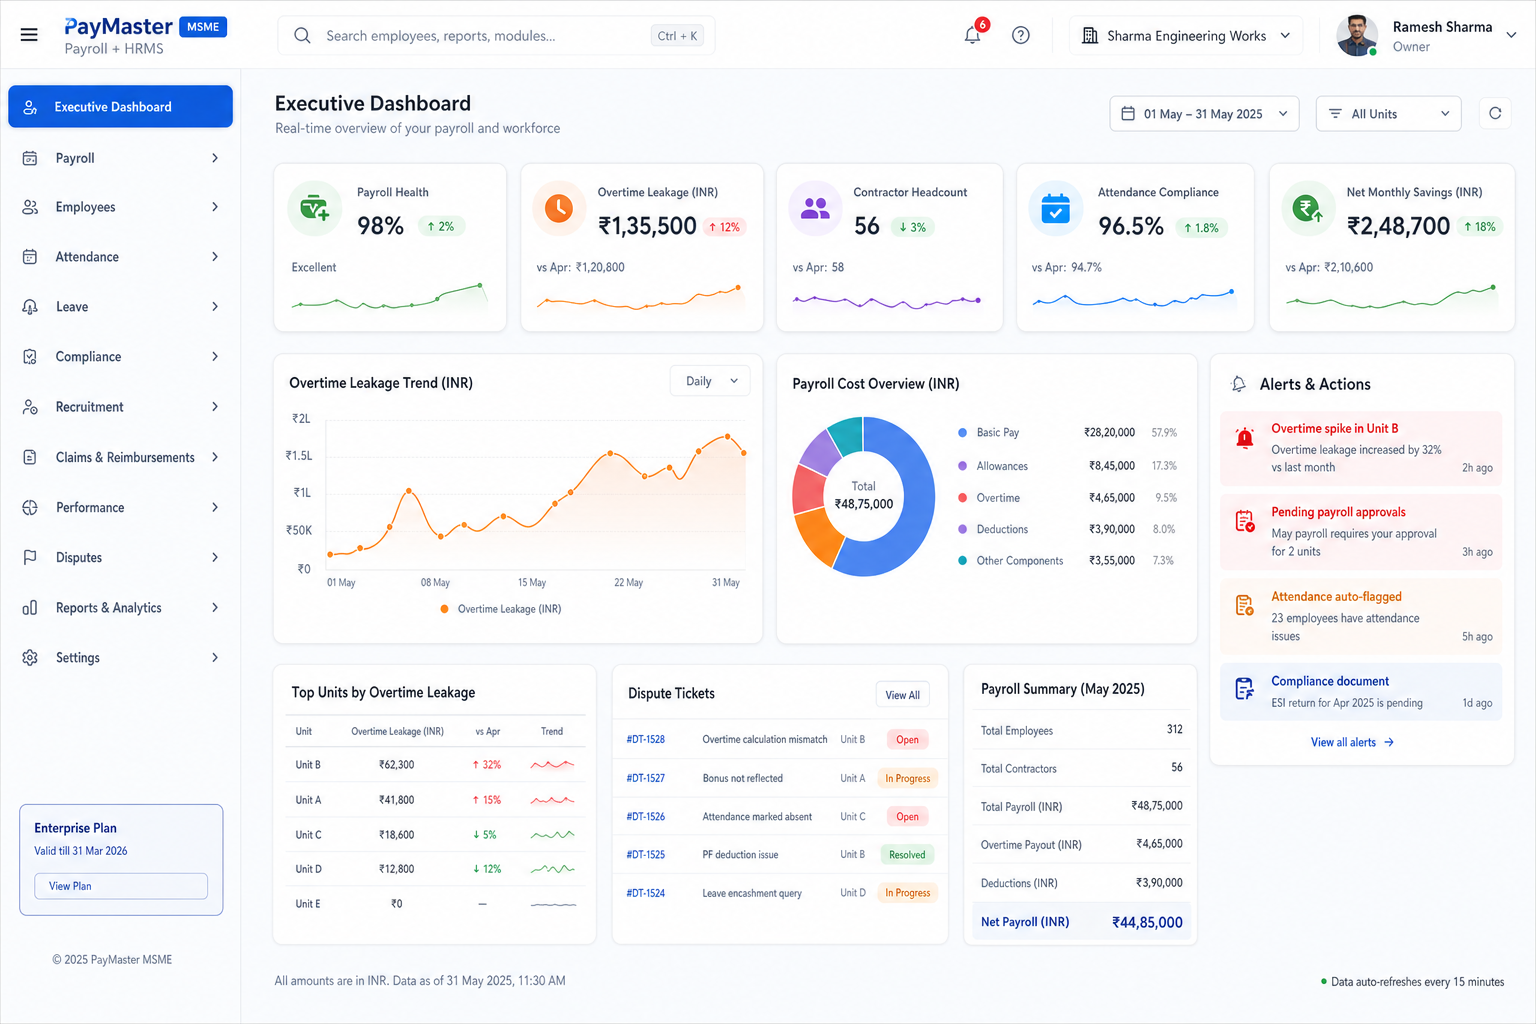Expand the Compliance menu chevron
This screenshot has width=1536, height=1024.
[x=215, y=357]
